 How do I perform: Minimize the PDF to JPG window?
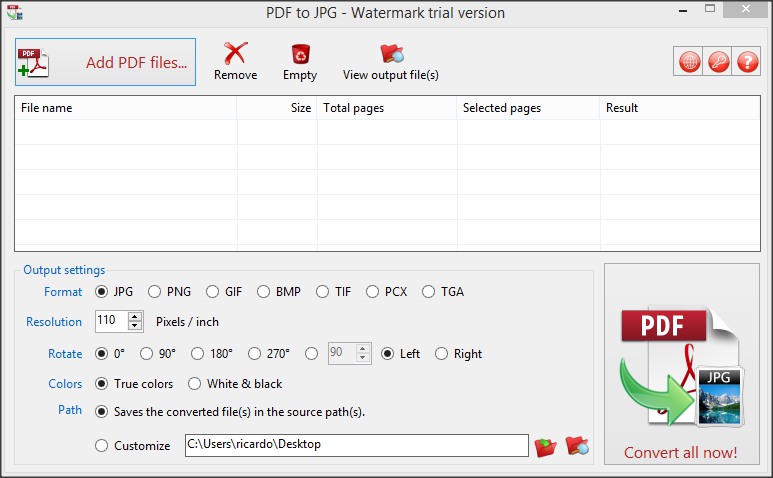pyautogui.click(x=683, y=10)
